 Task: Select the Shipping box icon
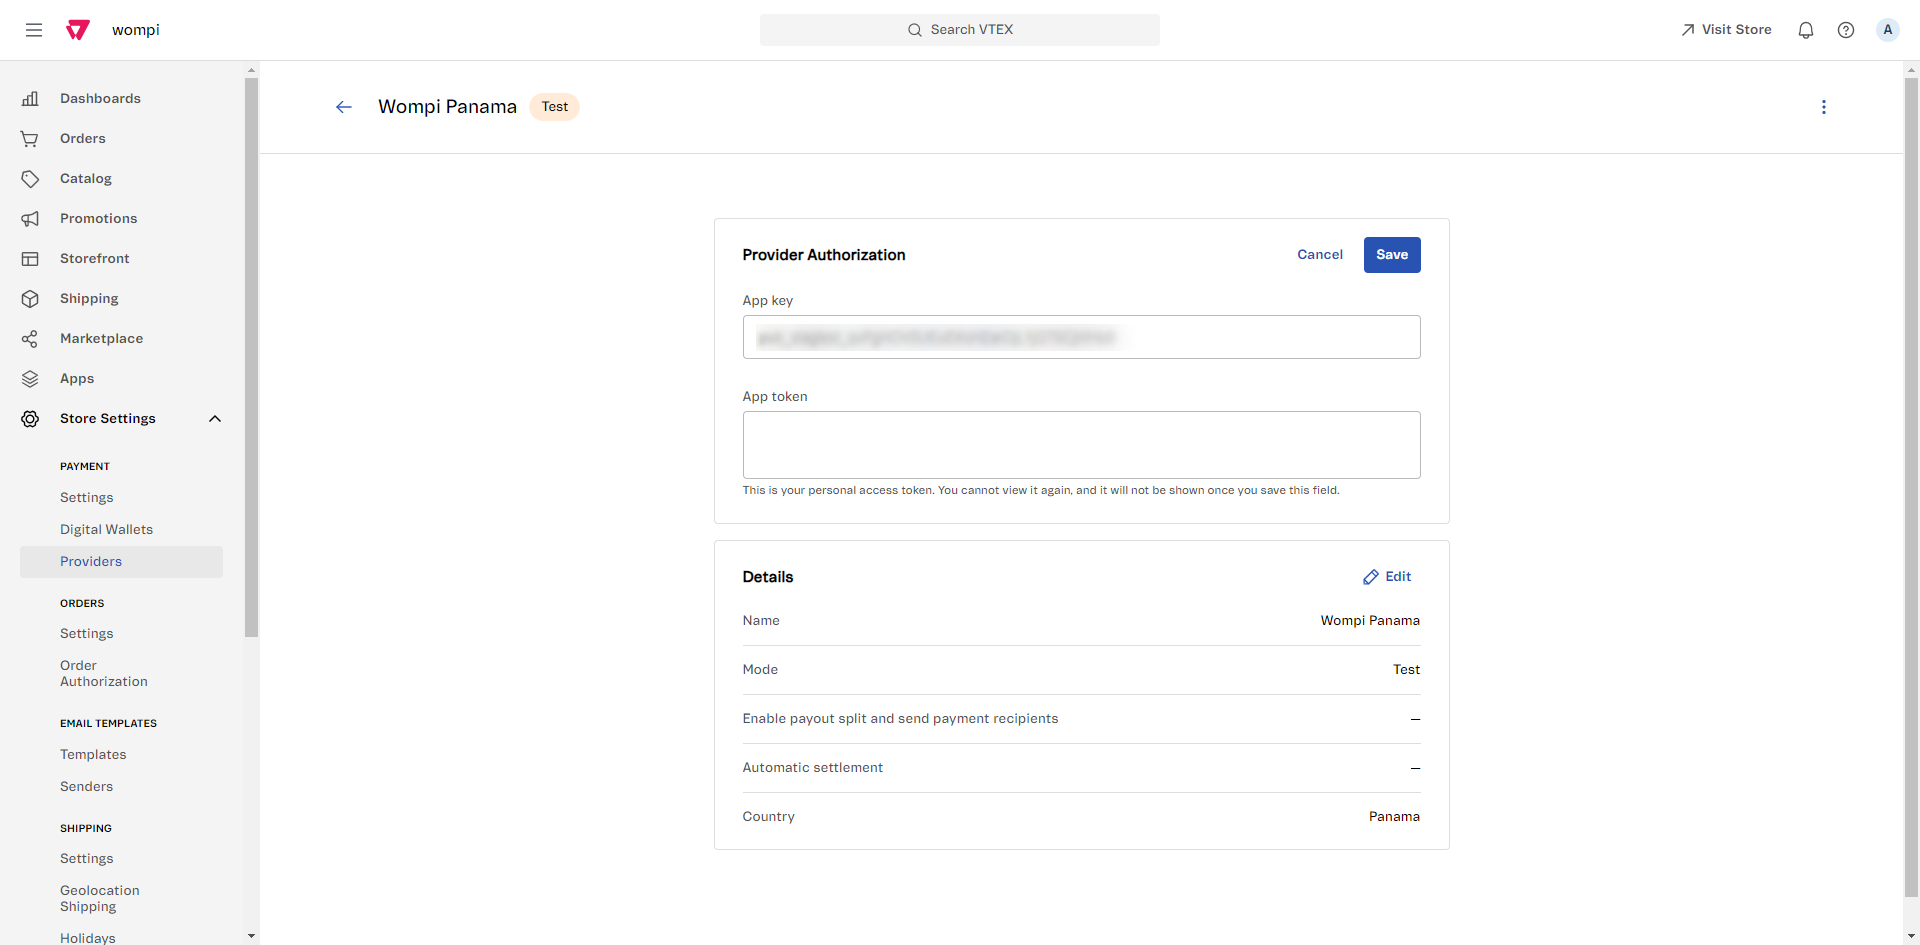[x=30, y=298]
